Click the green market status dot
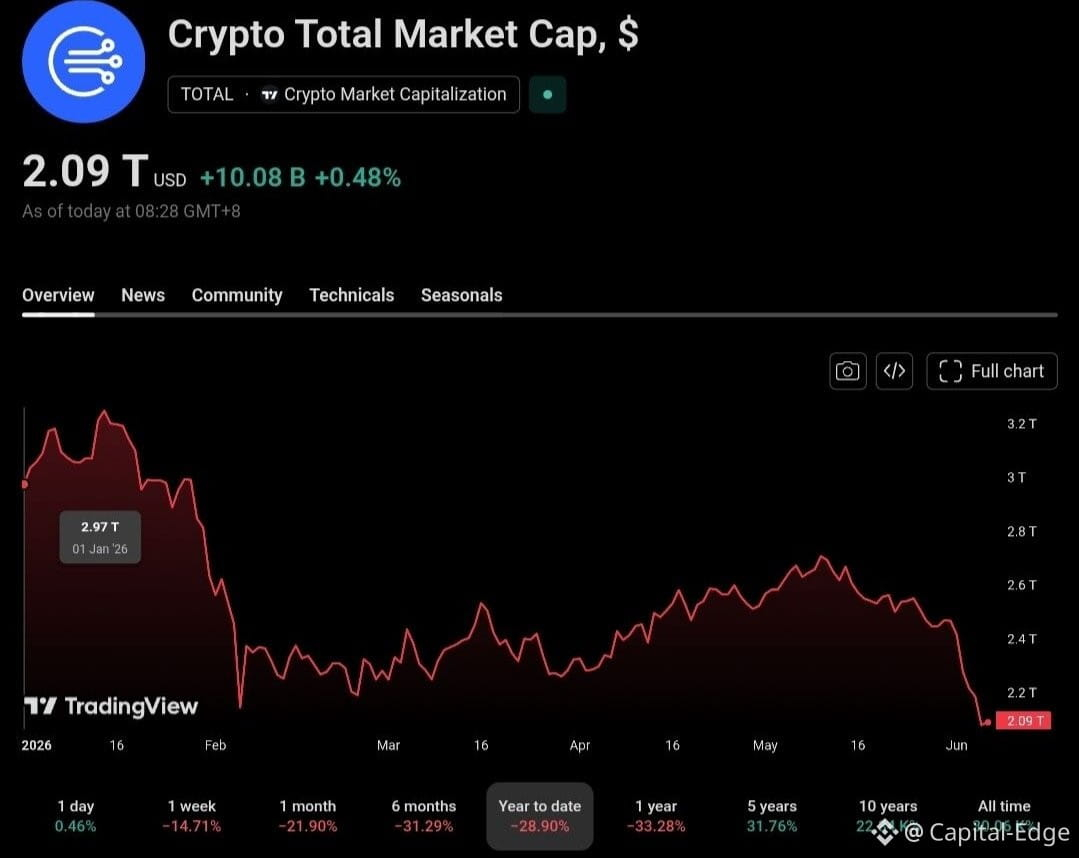 point(548,94)
